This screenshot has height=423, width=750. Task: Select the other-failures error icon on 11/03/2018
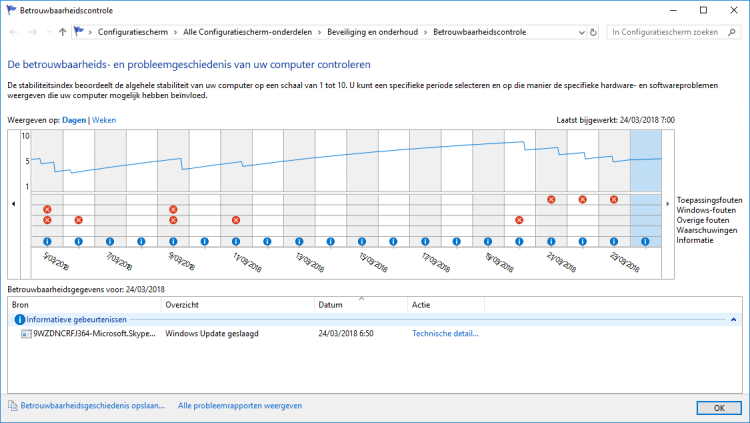[x=236, y=220]
